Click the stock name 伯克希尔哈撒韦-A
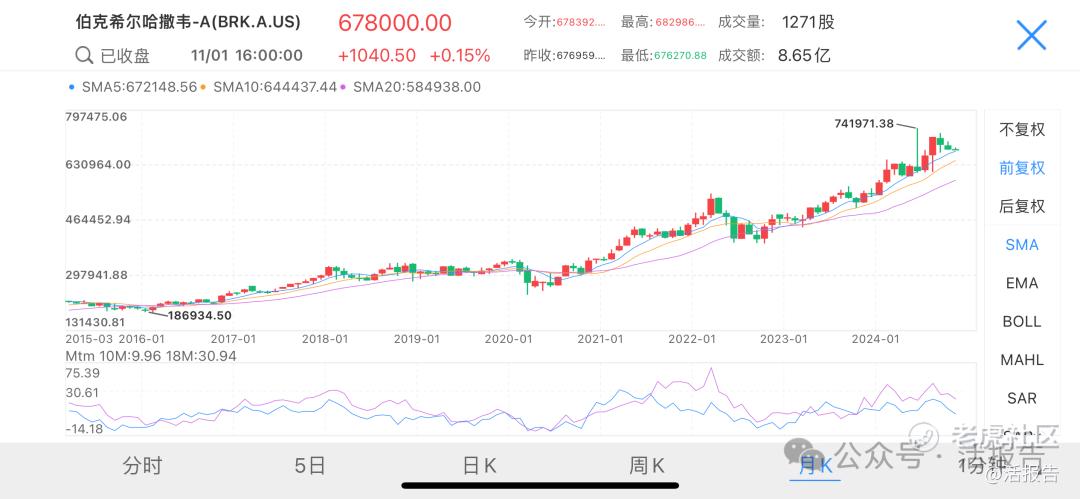 pos(188,22)
